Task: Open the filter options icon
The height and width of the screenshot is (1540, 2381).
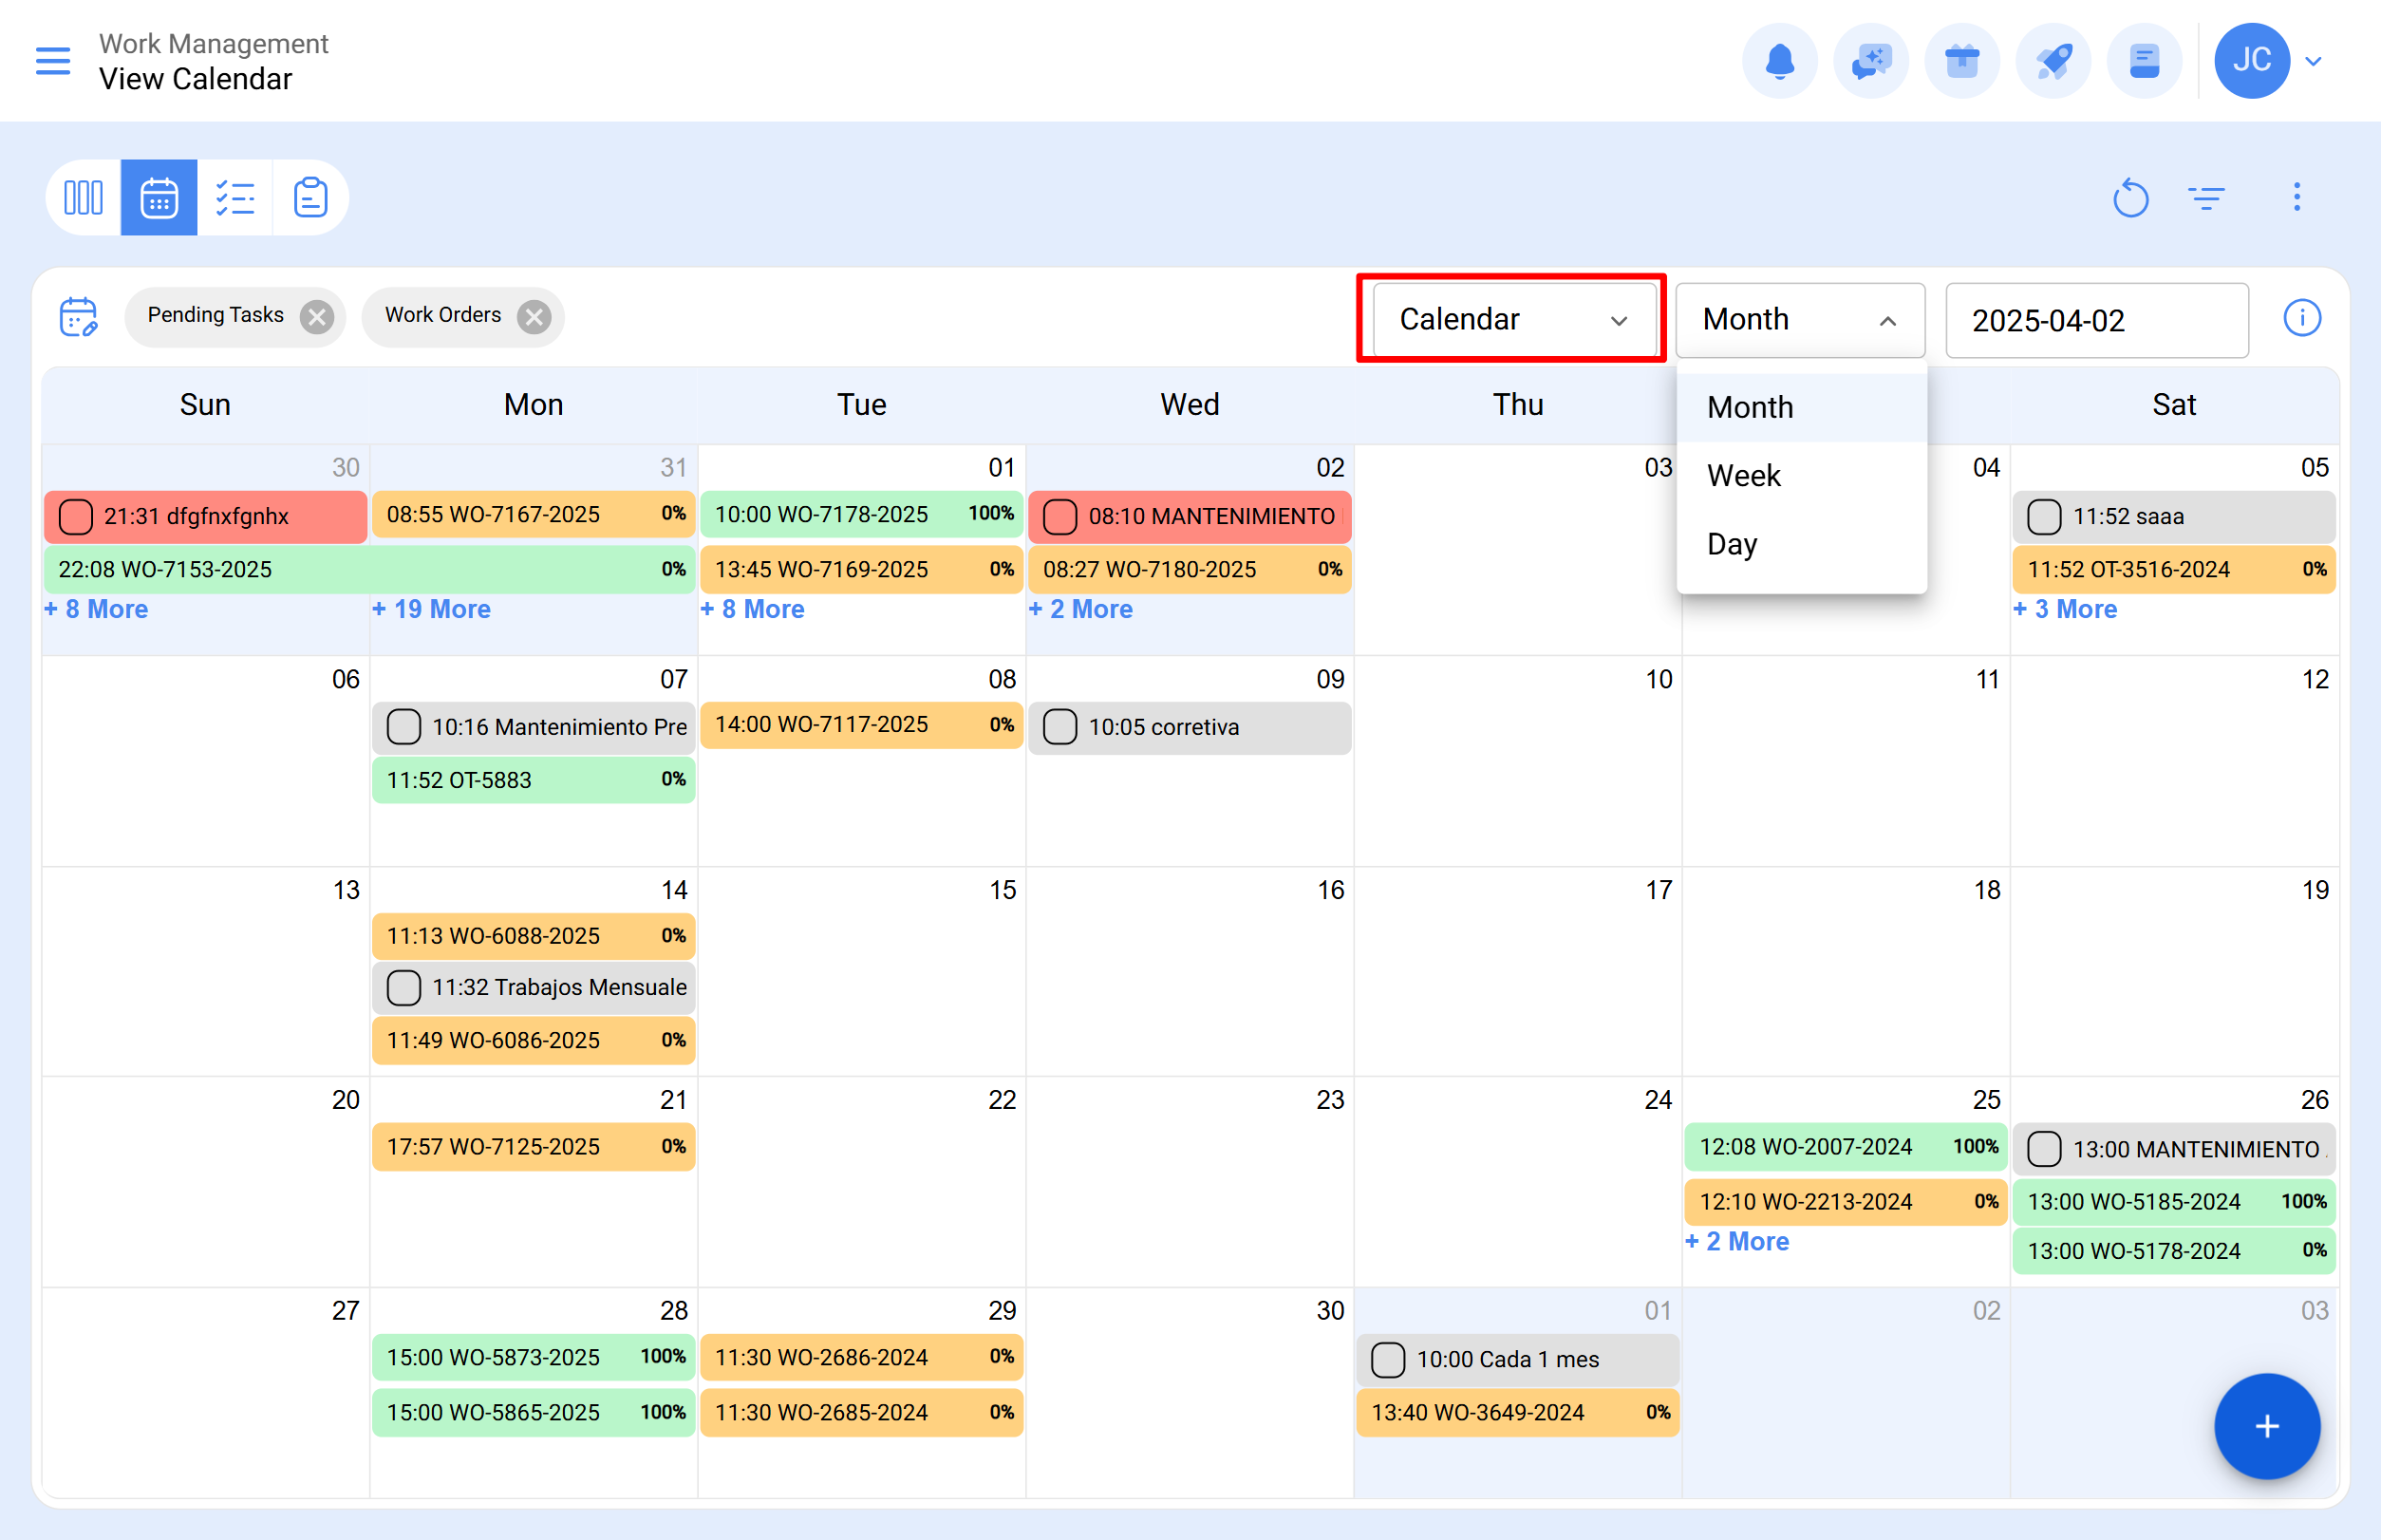Action: pyautogui.click(x=2206, y=197)
